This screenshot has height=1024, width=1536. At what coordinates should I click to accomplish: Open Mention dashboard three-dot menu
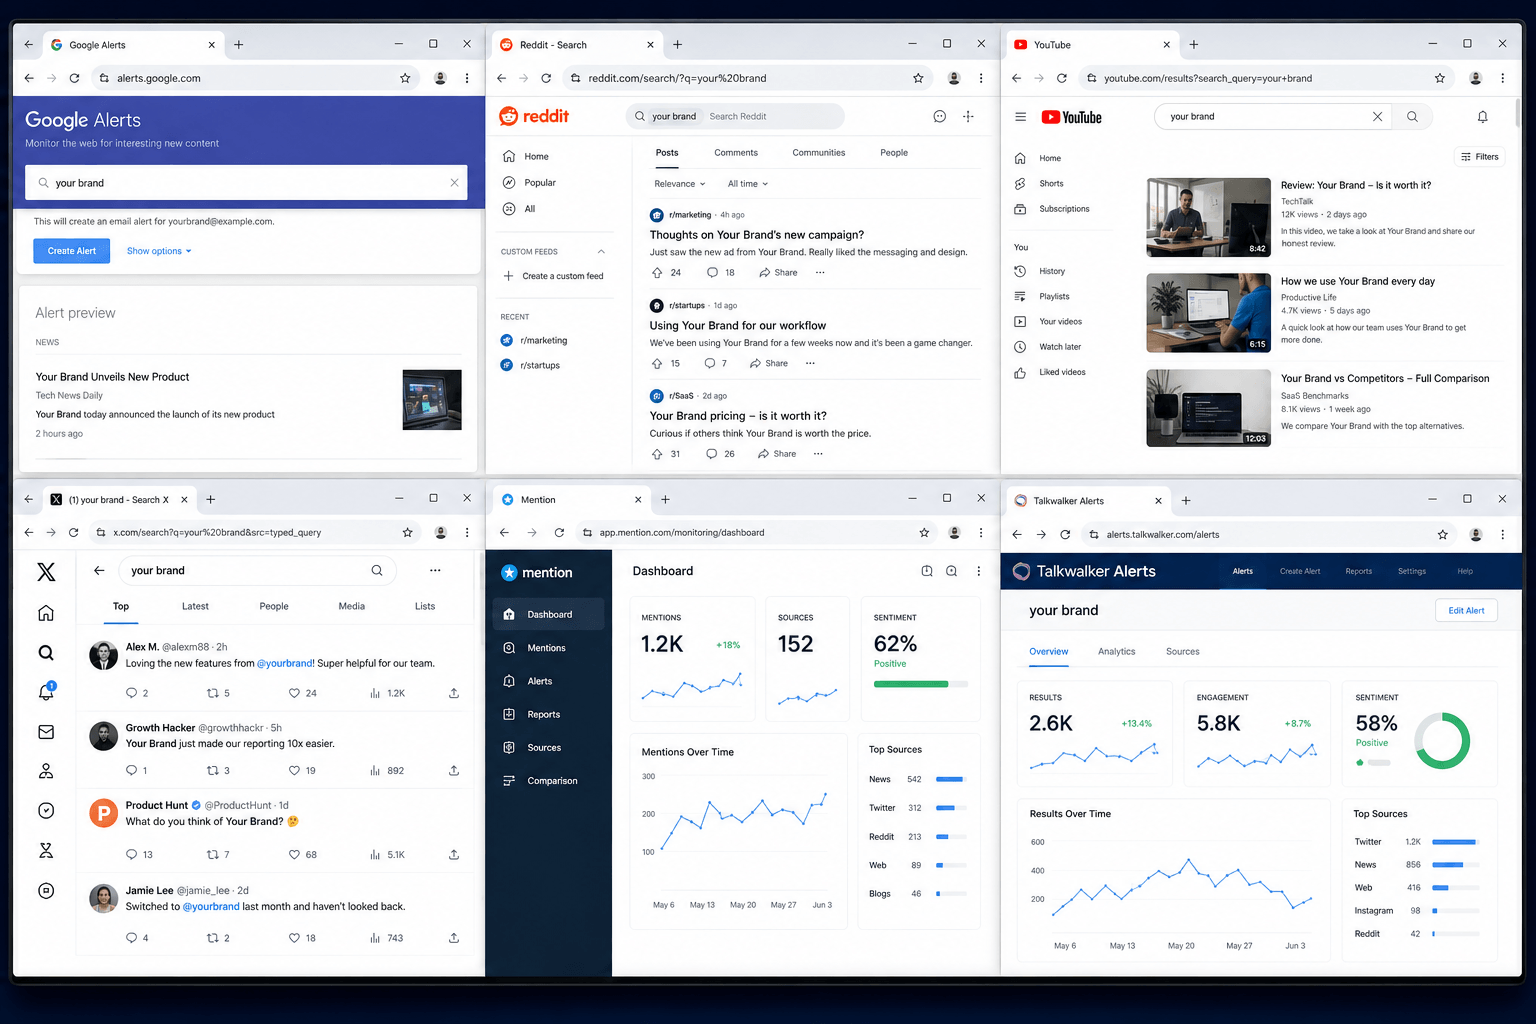[978, 571]
